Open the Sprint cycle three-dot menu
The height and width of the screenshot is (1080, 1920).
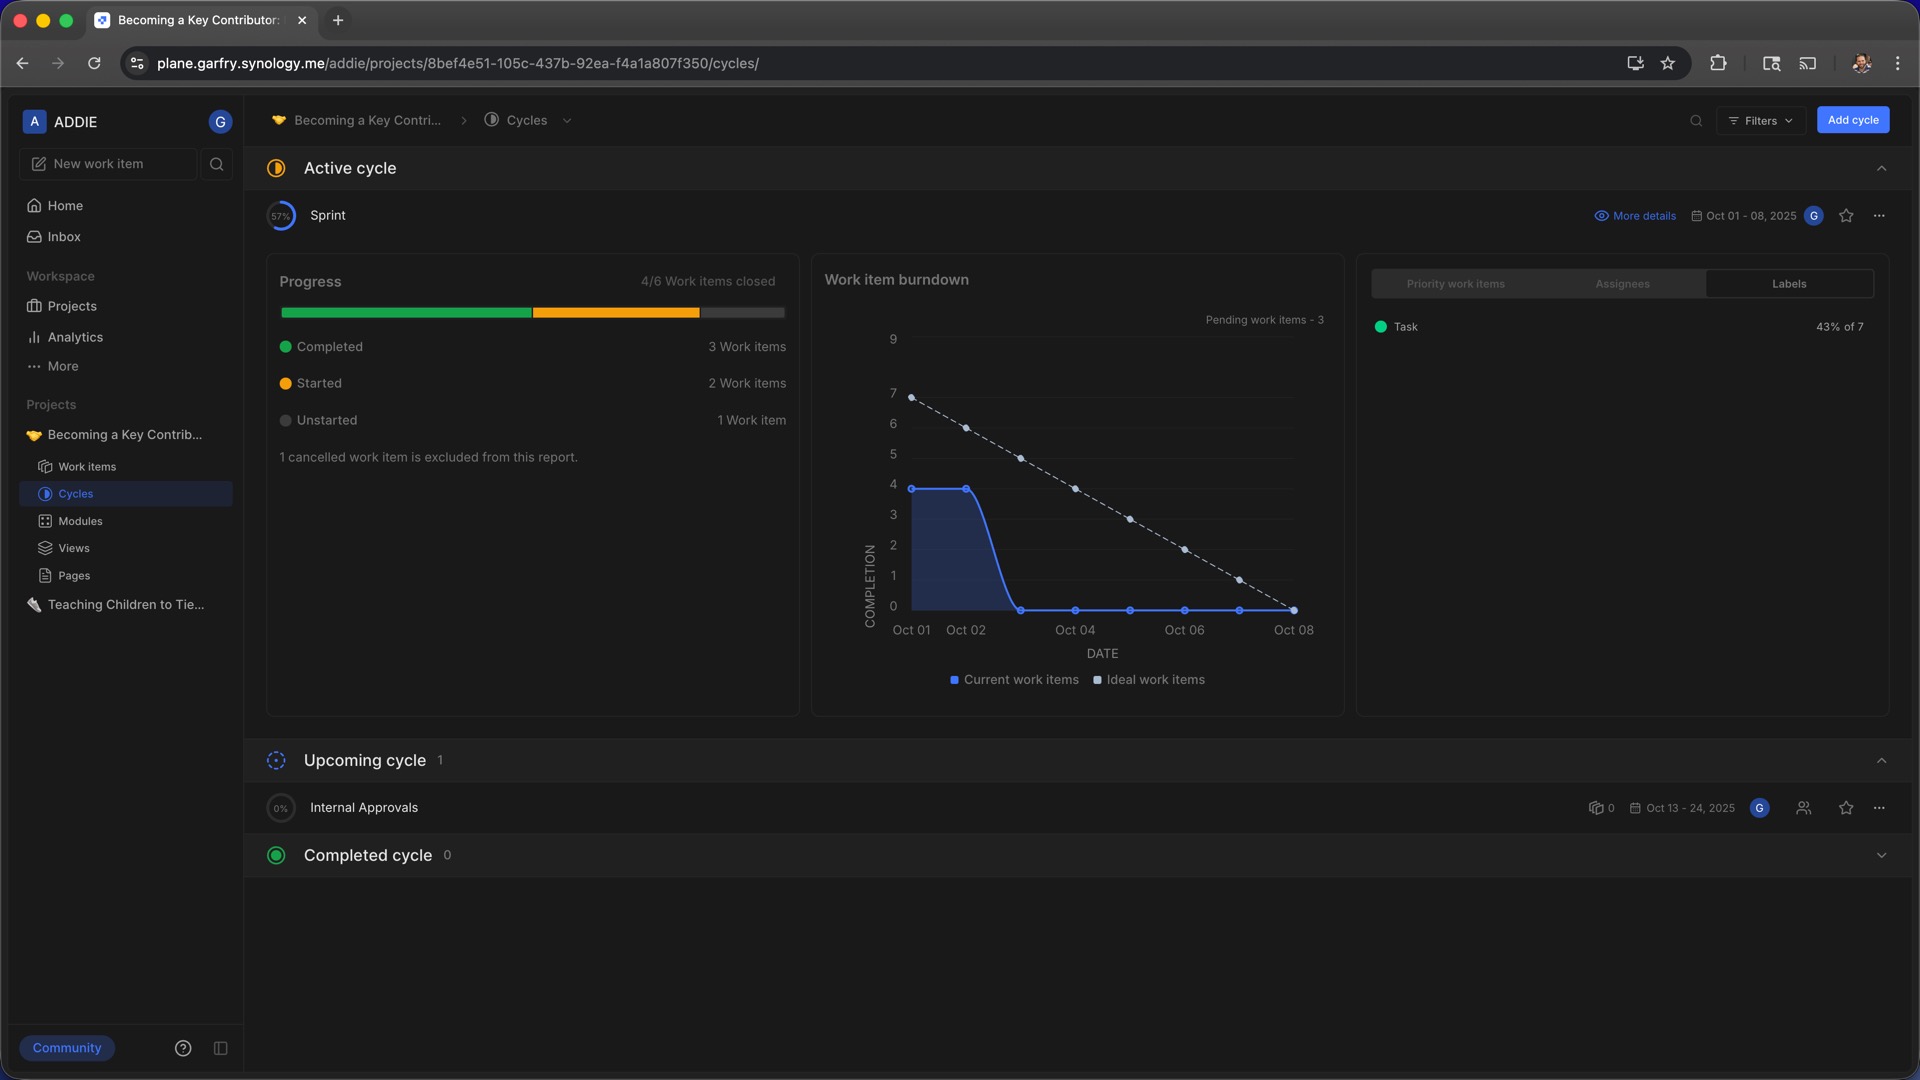pyautogui.click(x=1879, y=216)
